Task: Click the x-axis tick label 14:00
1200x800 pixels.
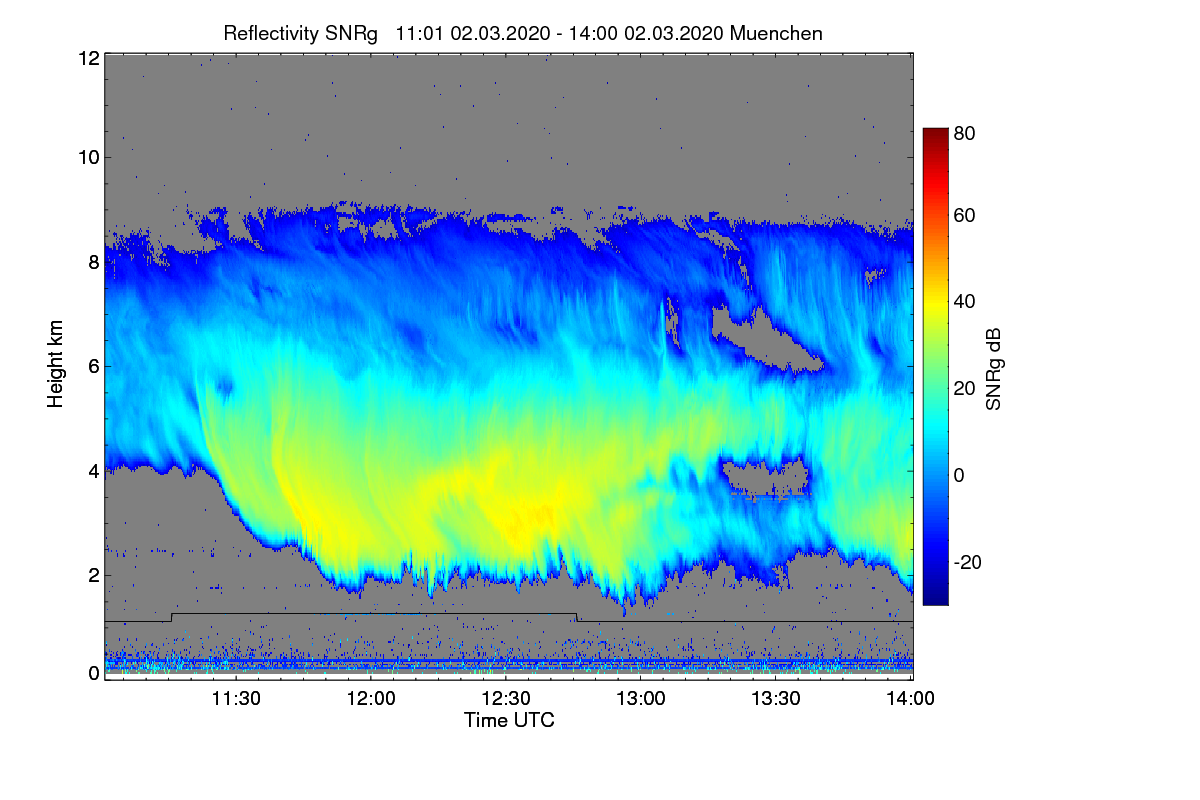Action: [912, 698]
